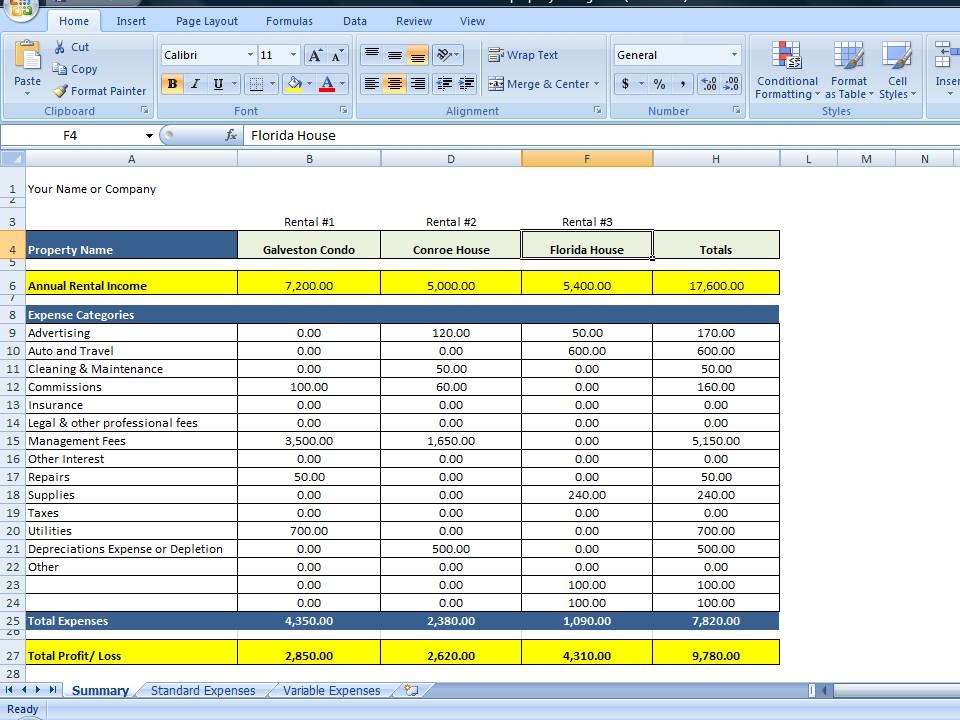Image resolution: width=960 pixels, height=720 pixels.
Task: Switch to the Formulas ribbon tab
Action: tap(289, 20)
